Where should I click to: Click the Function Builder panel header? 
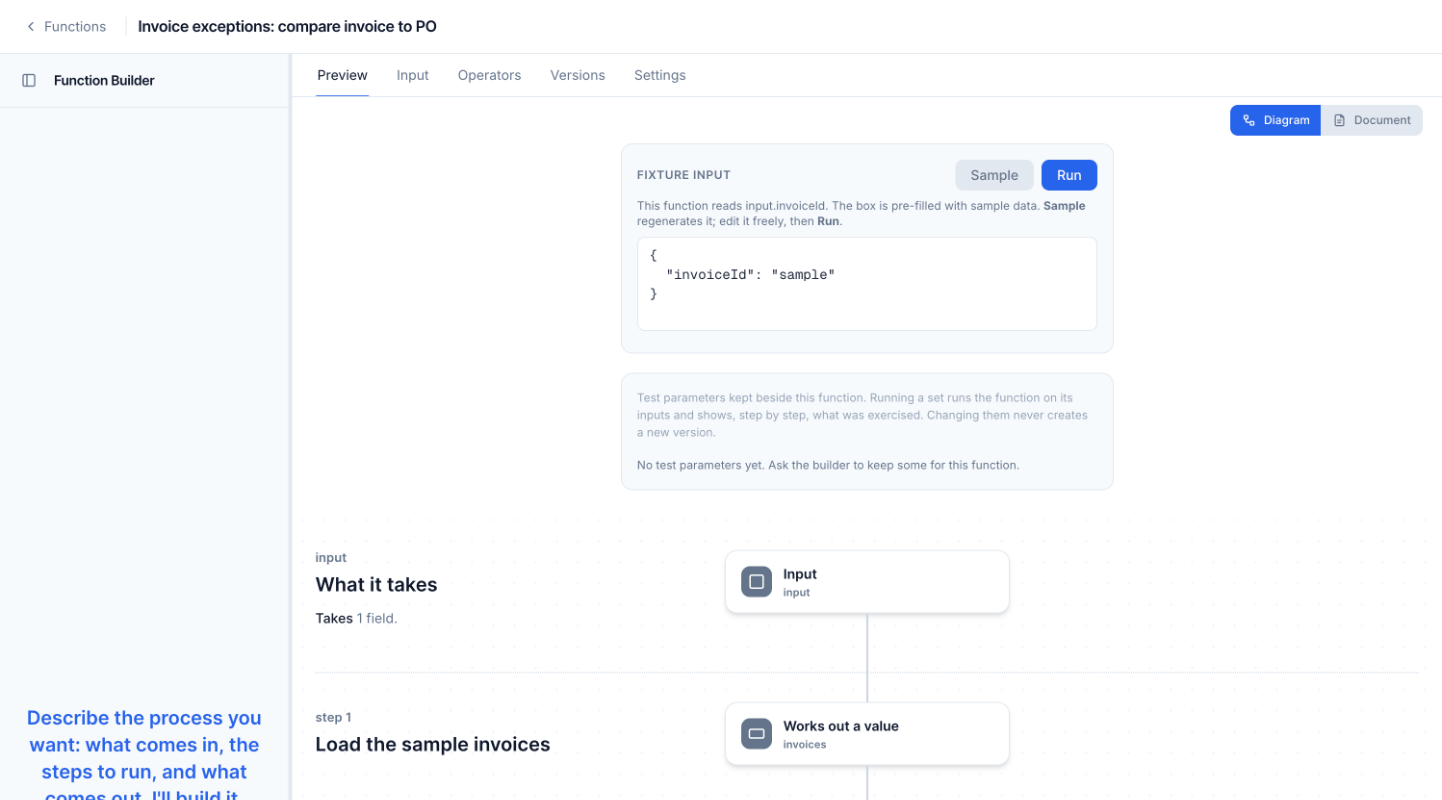coord(104,80)
